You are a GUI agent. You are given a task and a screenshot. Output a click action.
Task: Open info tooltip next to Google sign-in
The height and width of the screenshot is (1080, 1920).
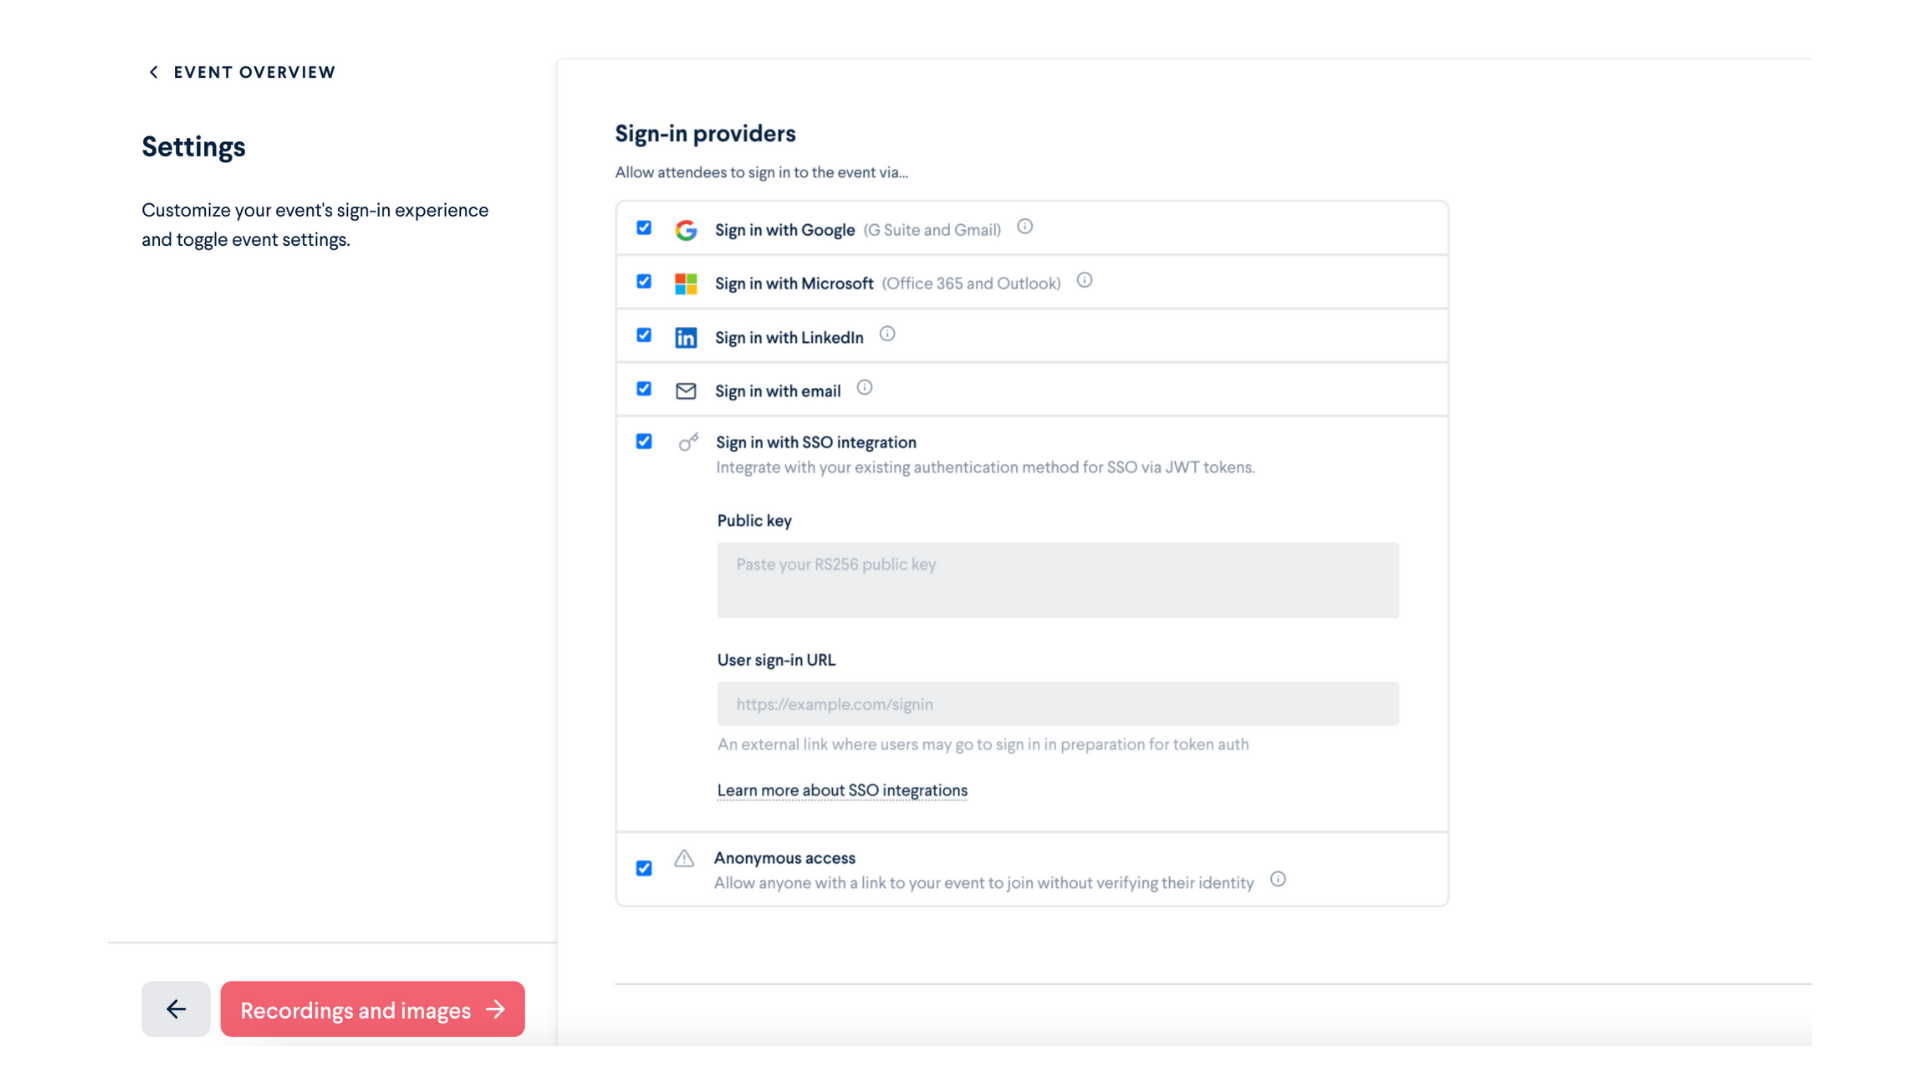point(1025,227)
